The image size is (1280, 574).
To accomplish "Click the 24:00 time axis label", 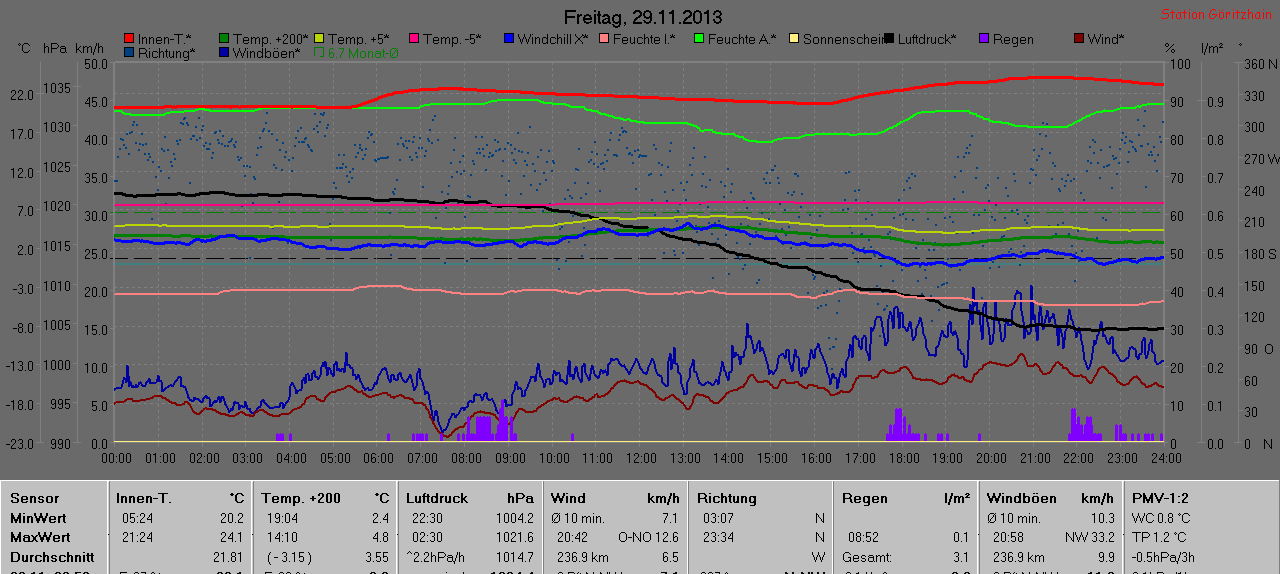I will [1165, 458].
